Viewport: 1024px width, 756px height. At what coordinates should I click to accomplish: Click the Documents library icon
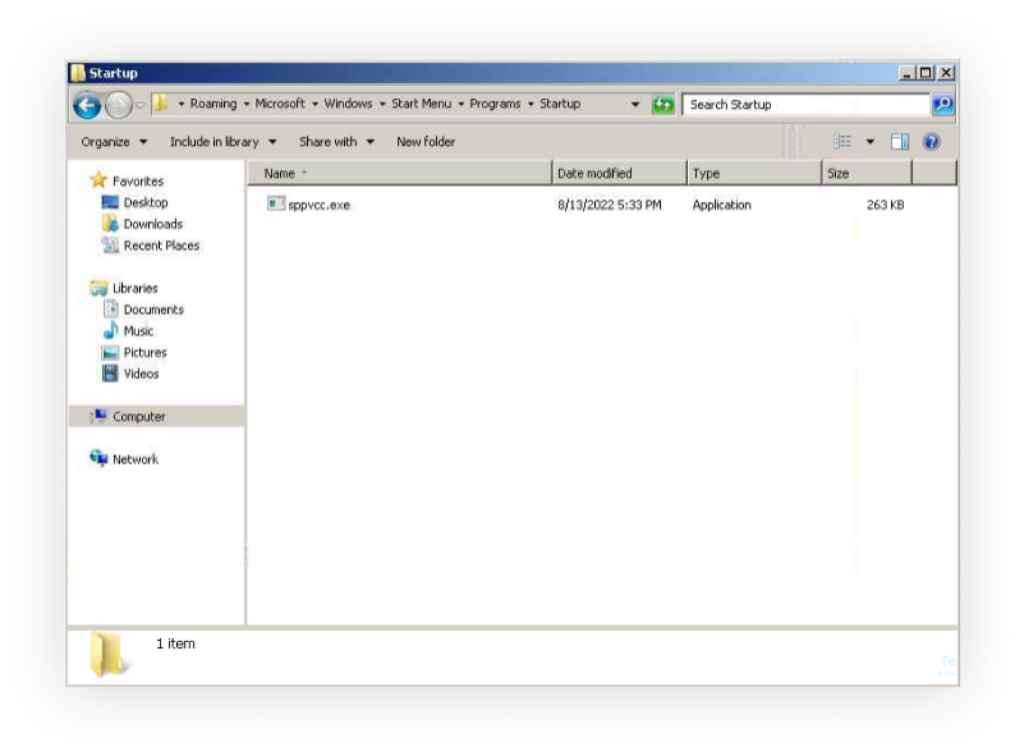pos(111,308)
